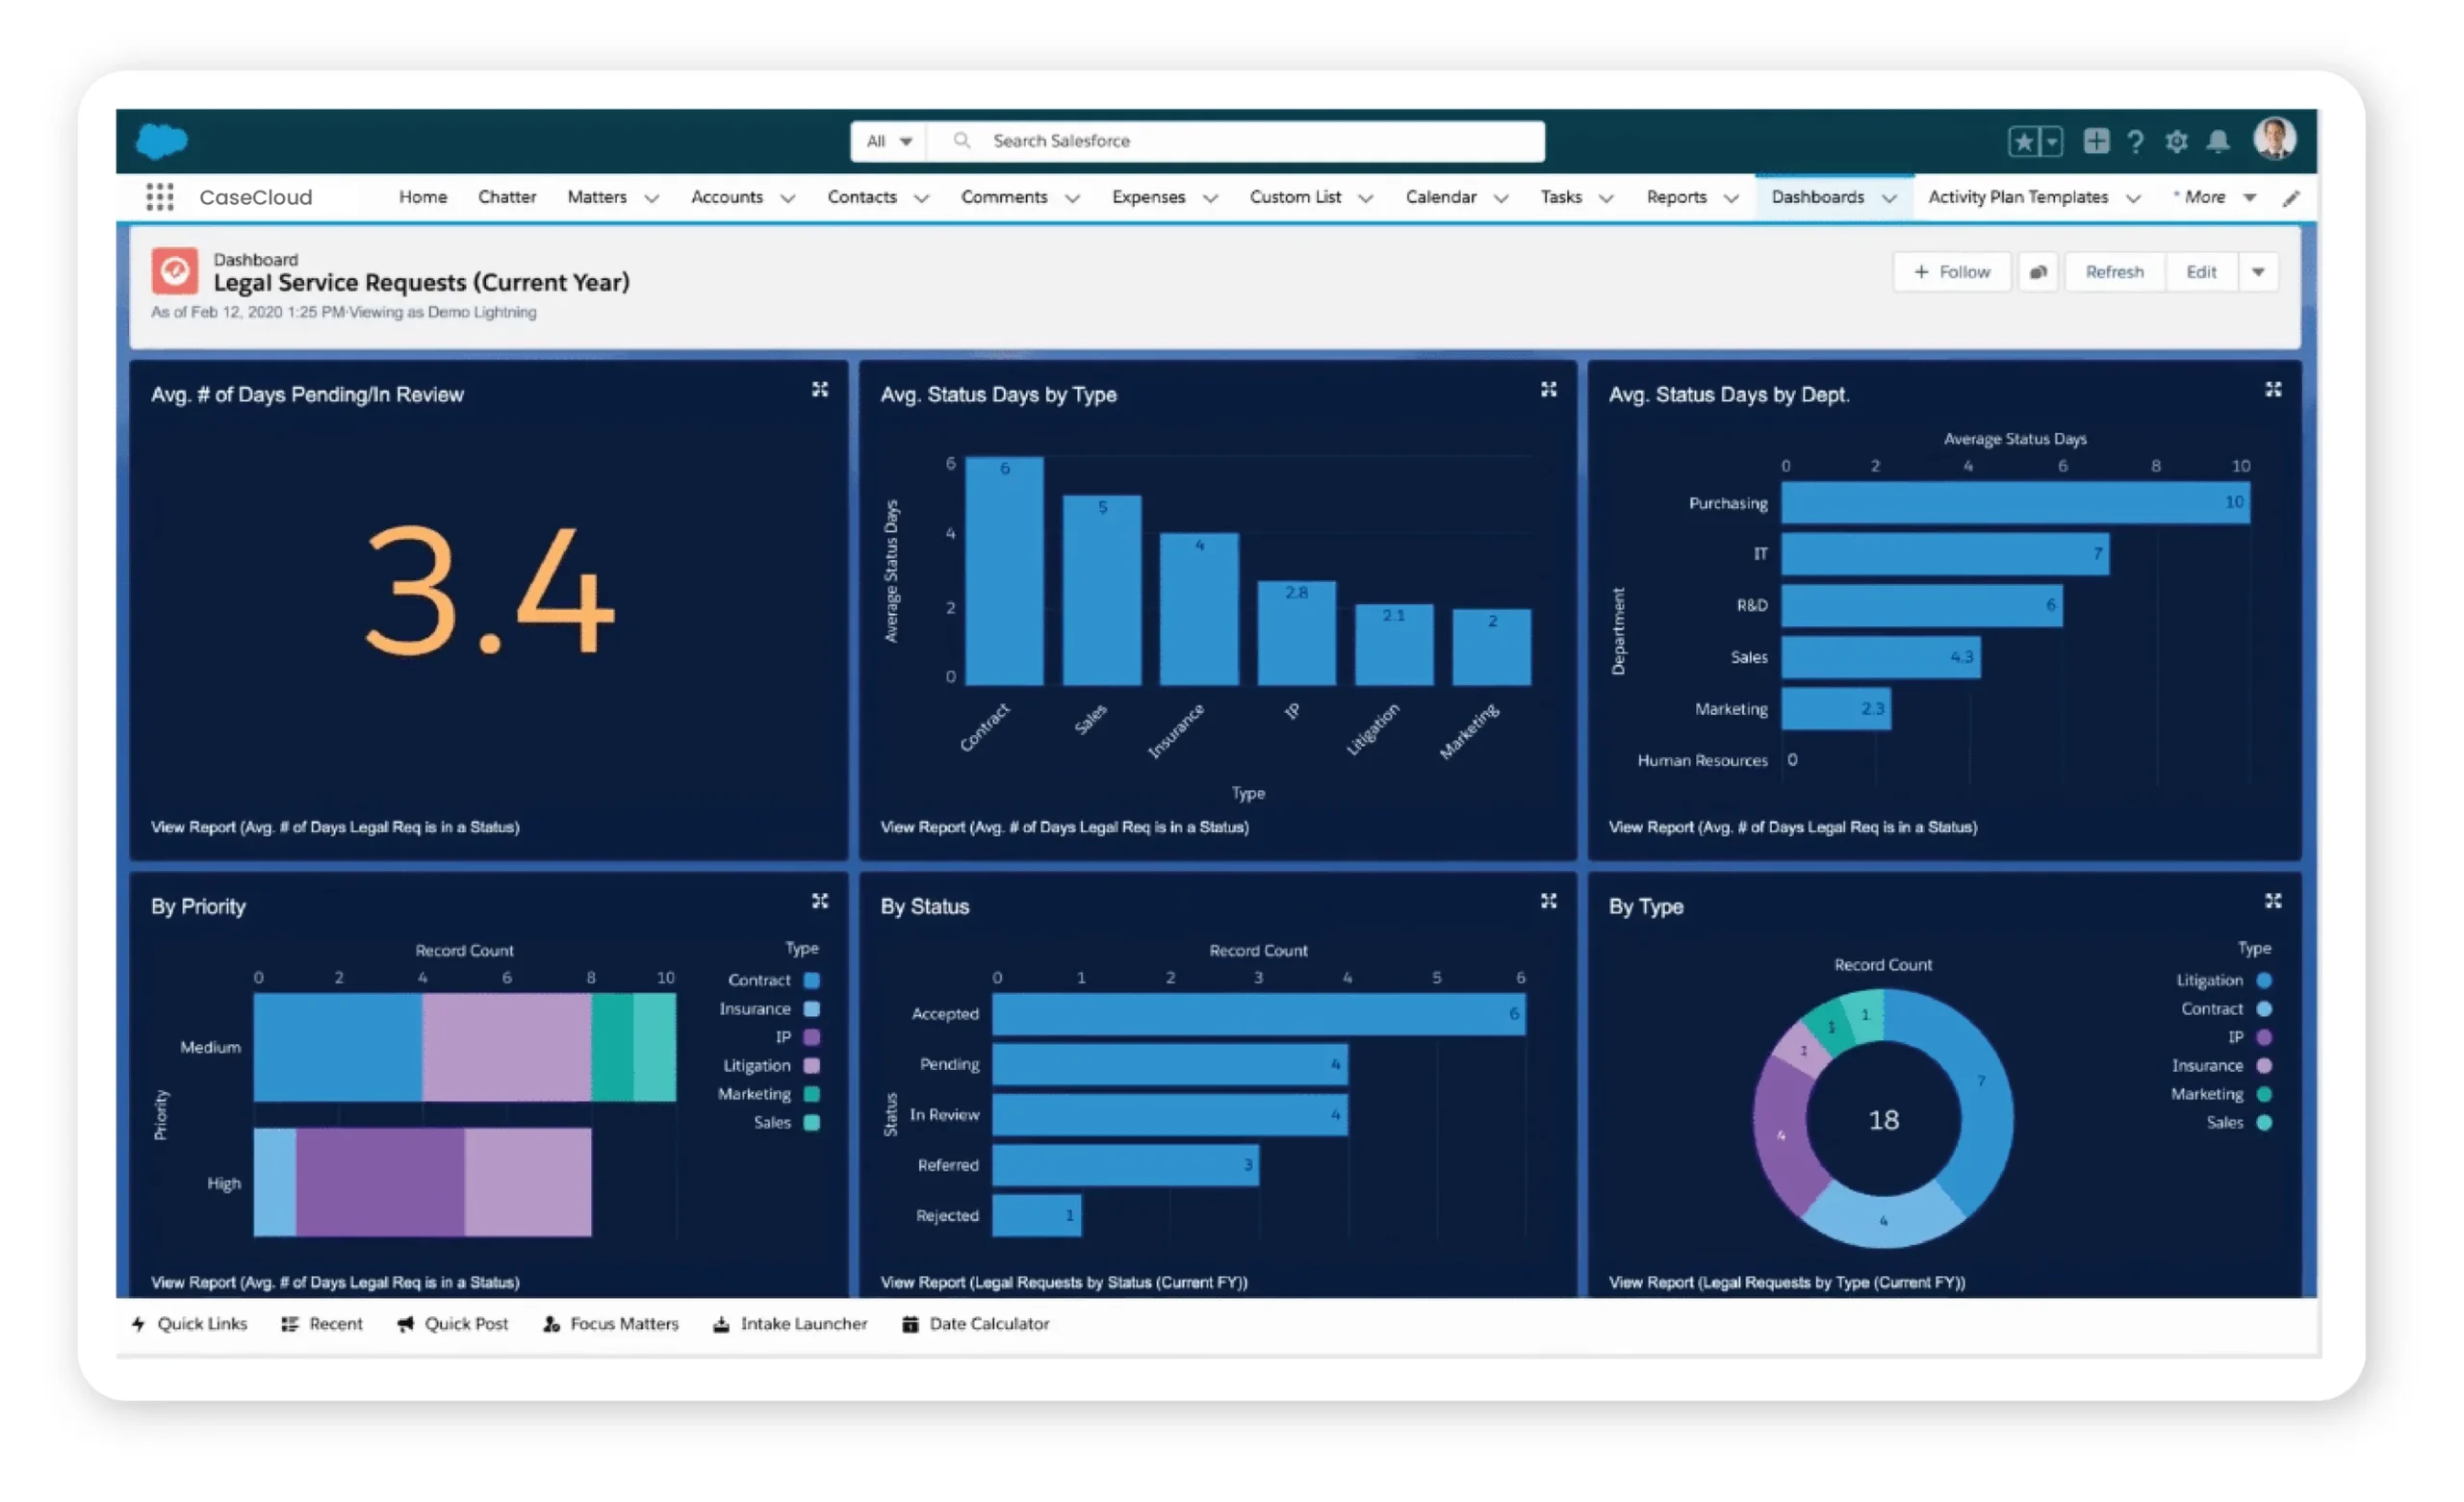Open the Edit button's dropdown arrow
This screenshot has height=1502, width=2464.
[2257, 271]
